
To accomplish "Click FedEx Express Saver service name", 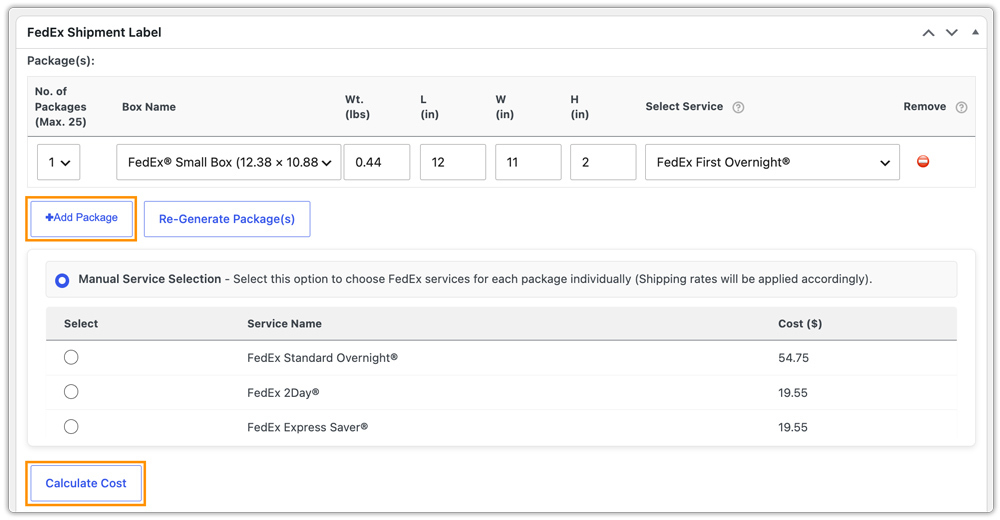I will pos(307,427).
